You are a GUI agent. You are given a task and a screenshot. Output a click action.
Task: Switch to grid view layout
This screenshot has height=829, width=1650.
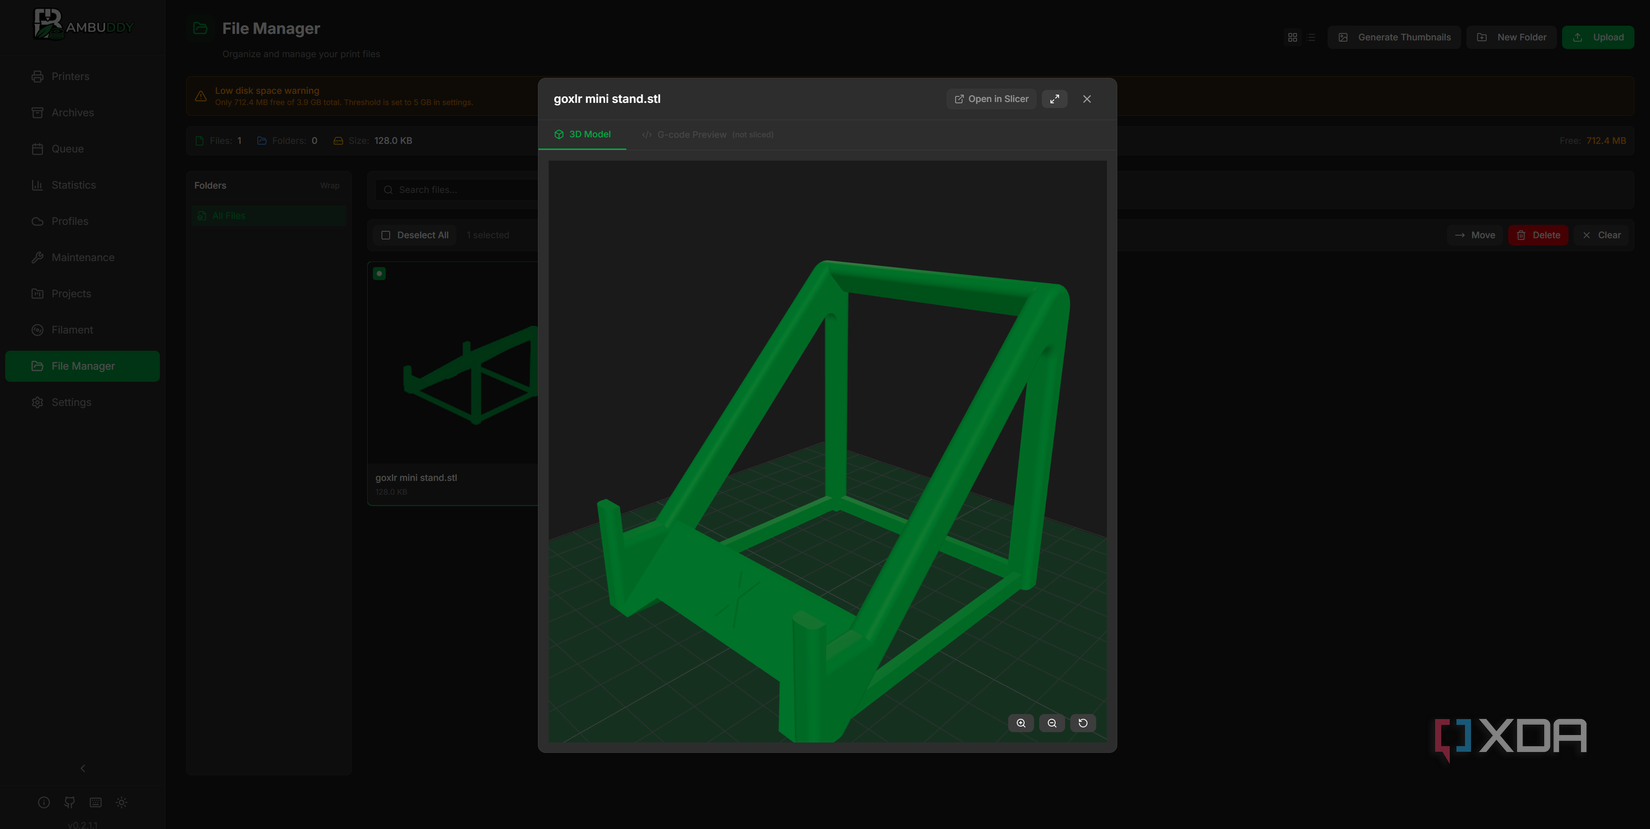pyautogui.click(x=1292, y=38)
